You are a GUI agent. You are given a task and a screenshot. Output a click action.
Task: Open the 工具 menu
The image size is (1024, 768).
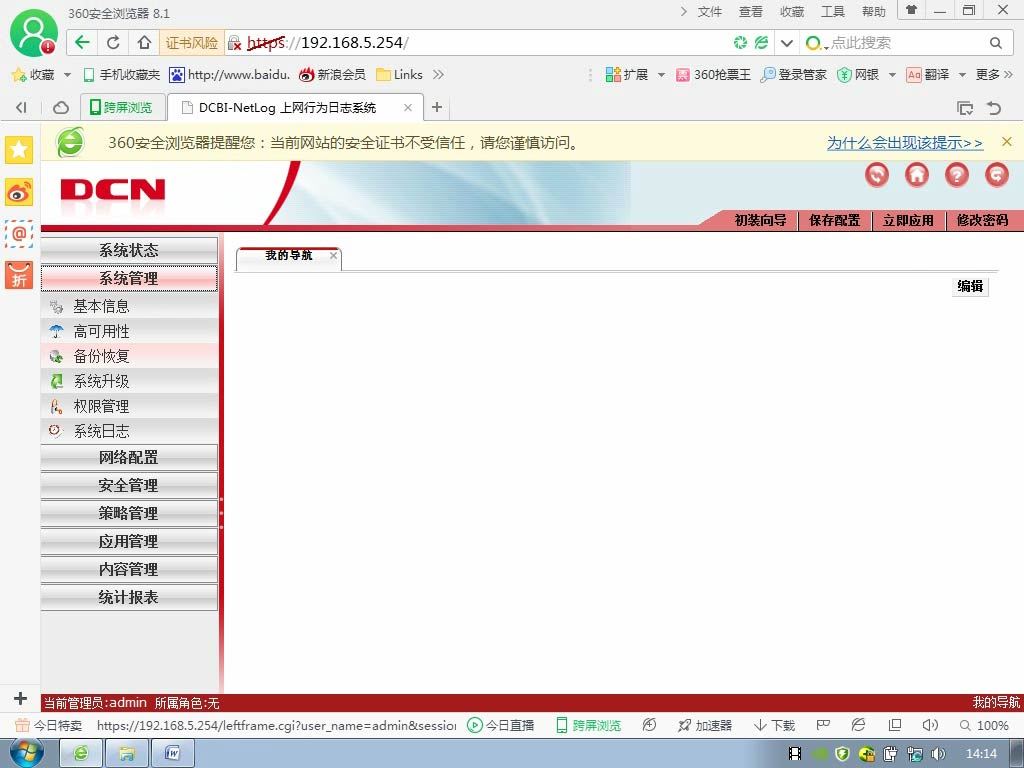[833, 12]
